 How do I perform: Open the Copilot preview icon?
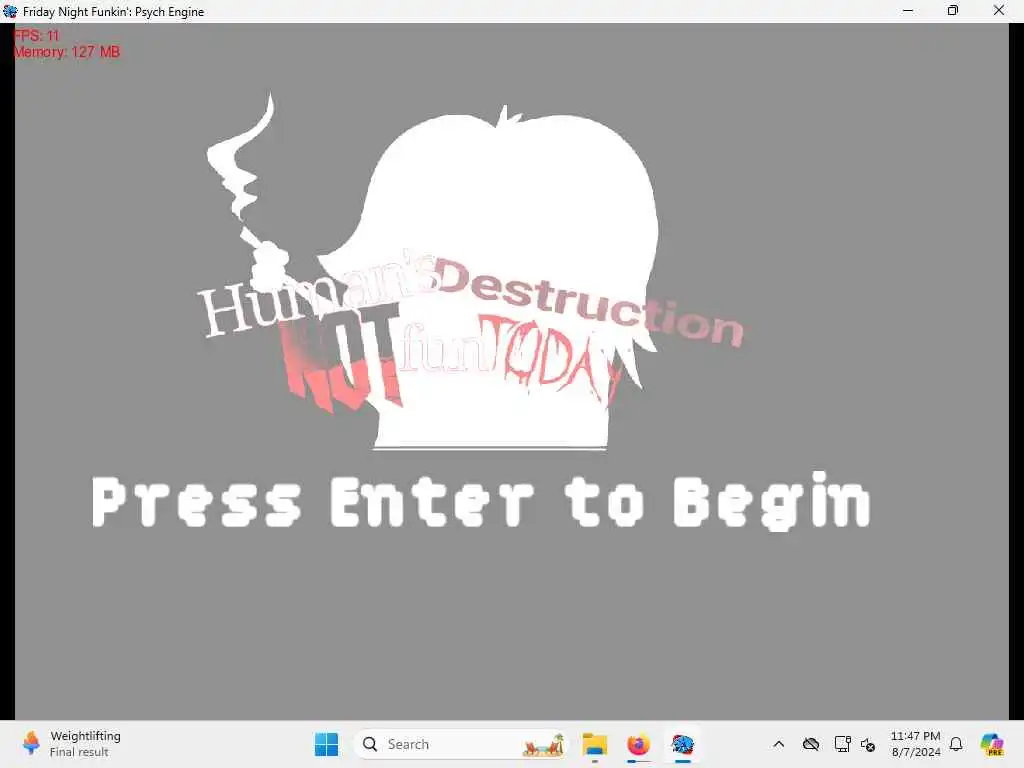[x=991, y=744]
